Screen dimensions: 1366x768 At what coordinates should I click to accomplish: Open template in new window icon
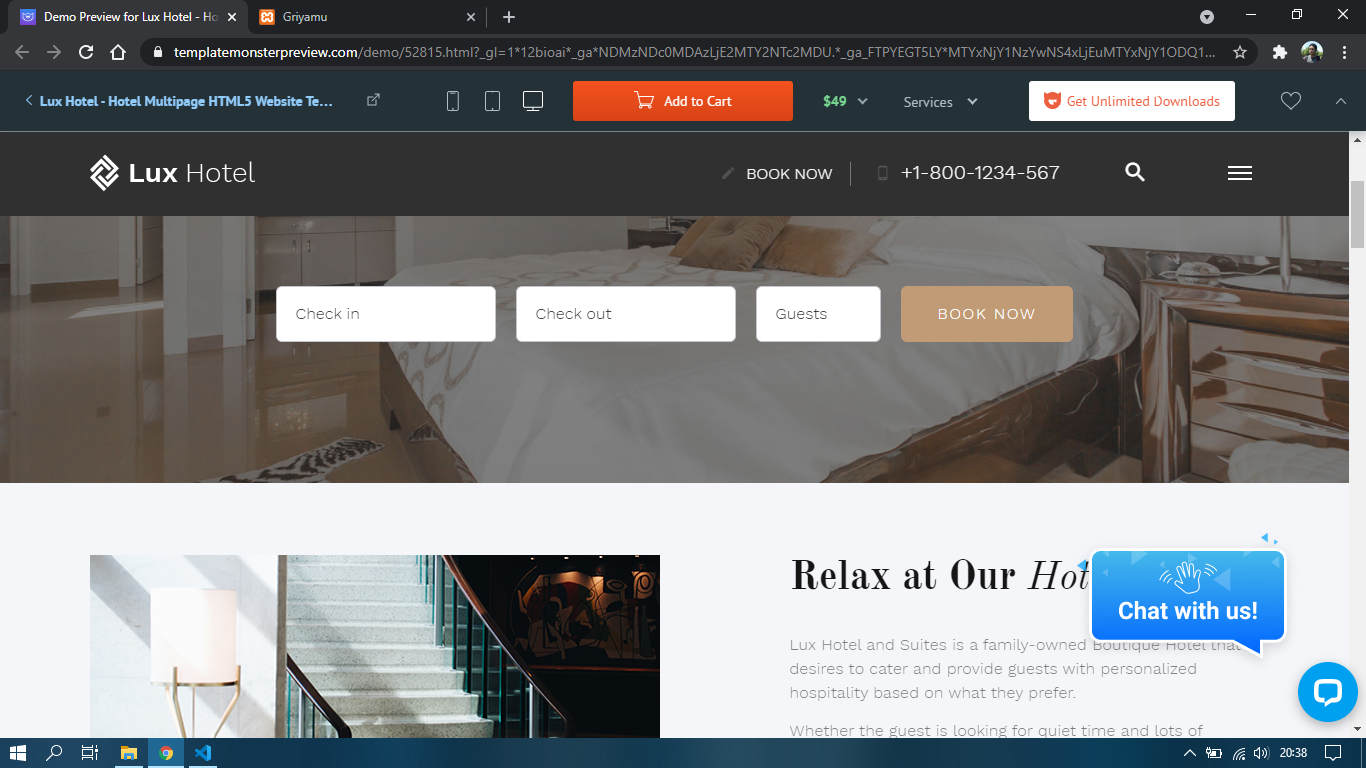pos(373,100)
